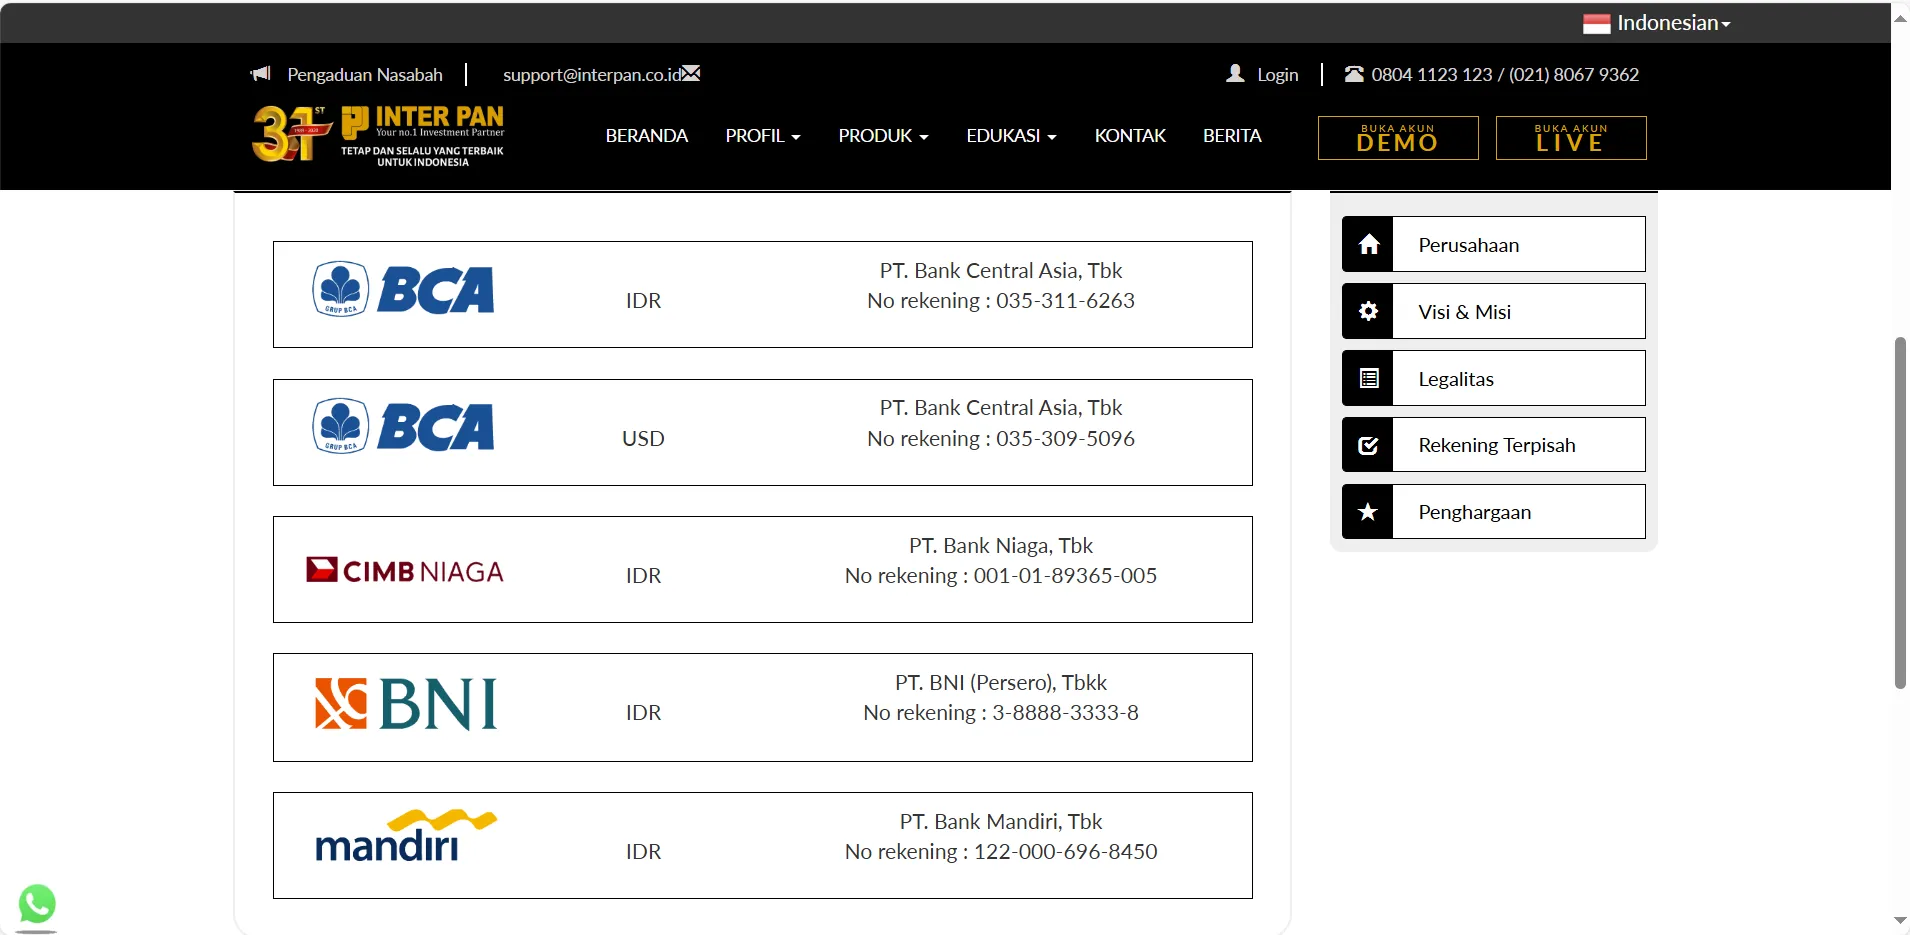Click BCA account number 035-309-5096

click(1065, 439)
